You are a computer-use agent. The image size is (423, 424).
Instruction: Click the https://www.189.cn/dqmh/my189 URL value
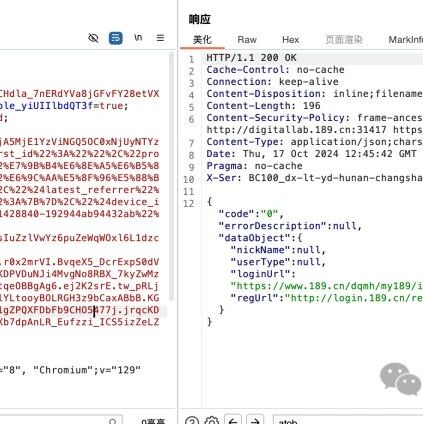point(327,286)
